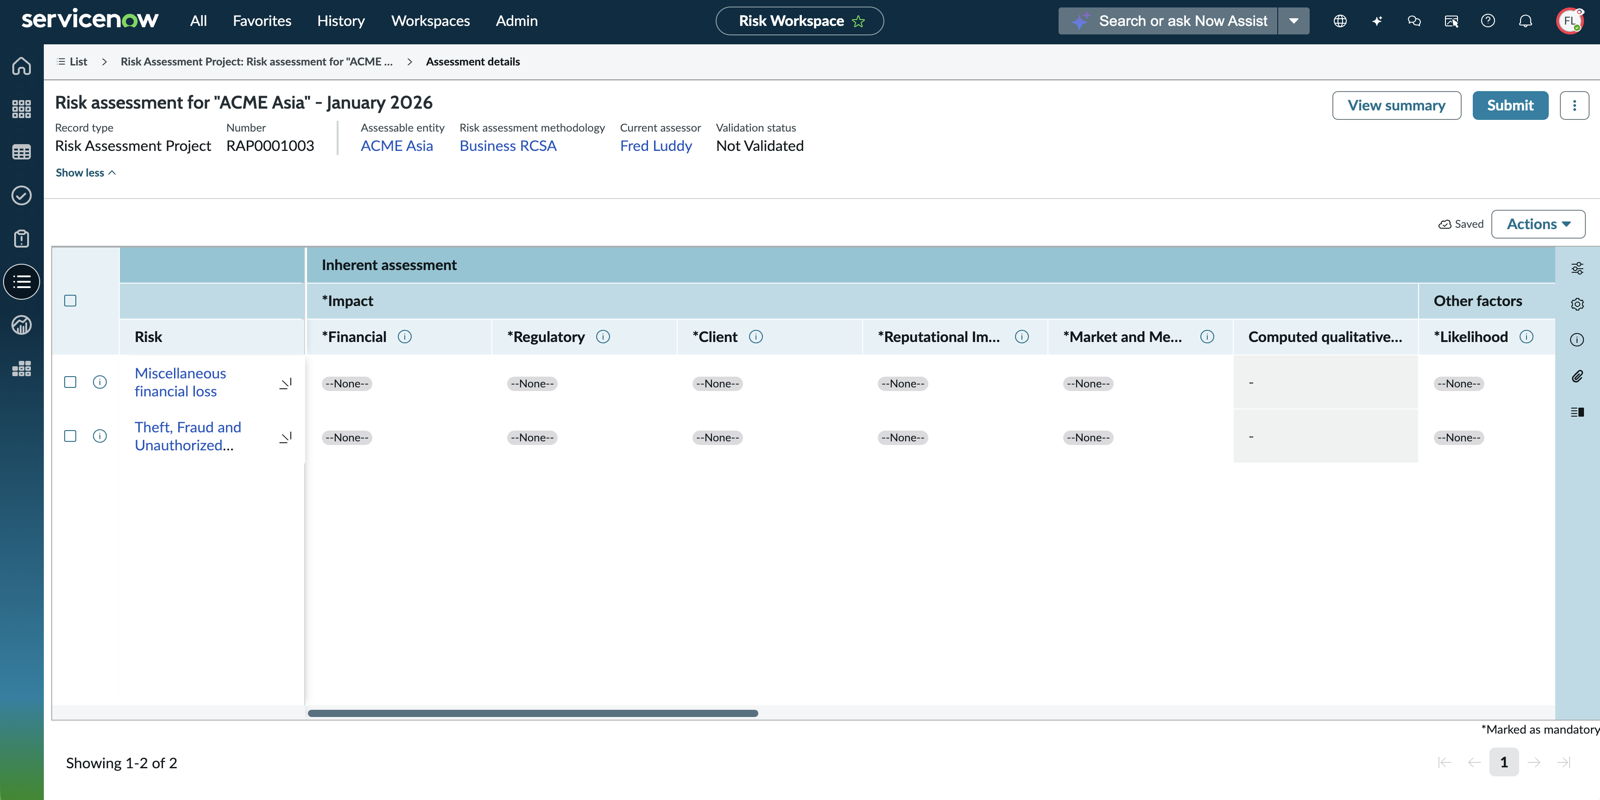The image size is (1600, 800).
Task: Open the Business RCSA methodology link
Action: 508,146
